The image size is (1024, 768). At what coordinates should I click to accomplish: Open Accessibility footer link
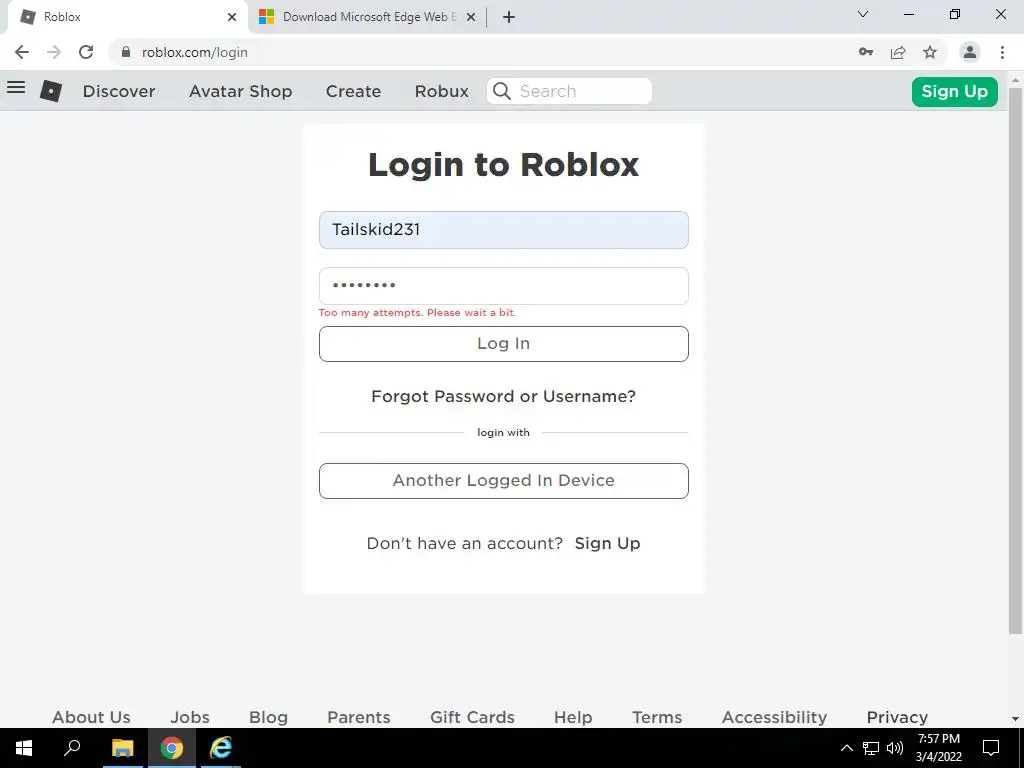tap(775, 717)
